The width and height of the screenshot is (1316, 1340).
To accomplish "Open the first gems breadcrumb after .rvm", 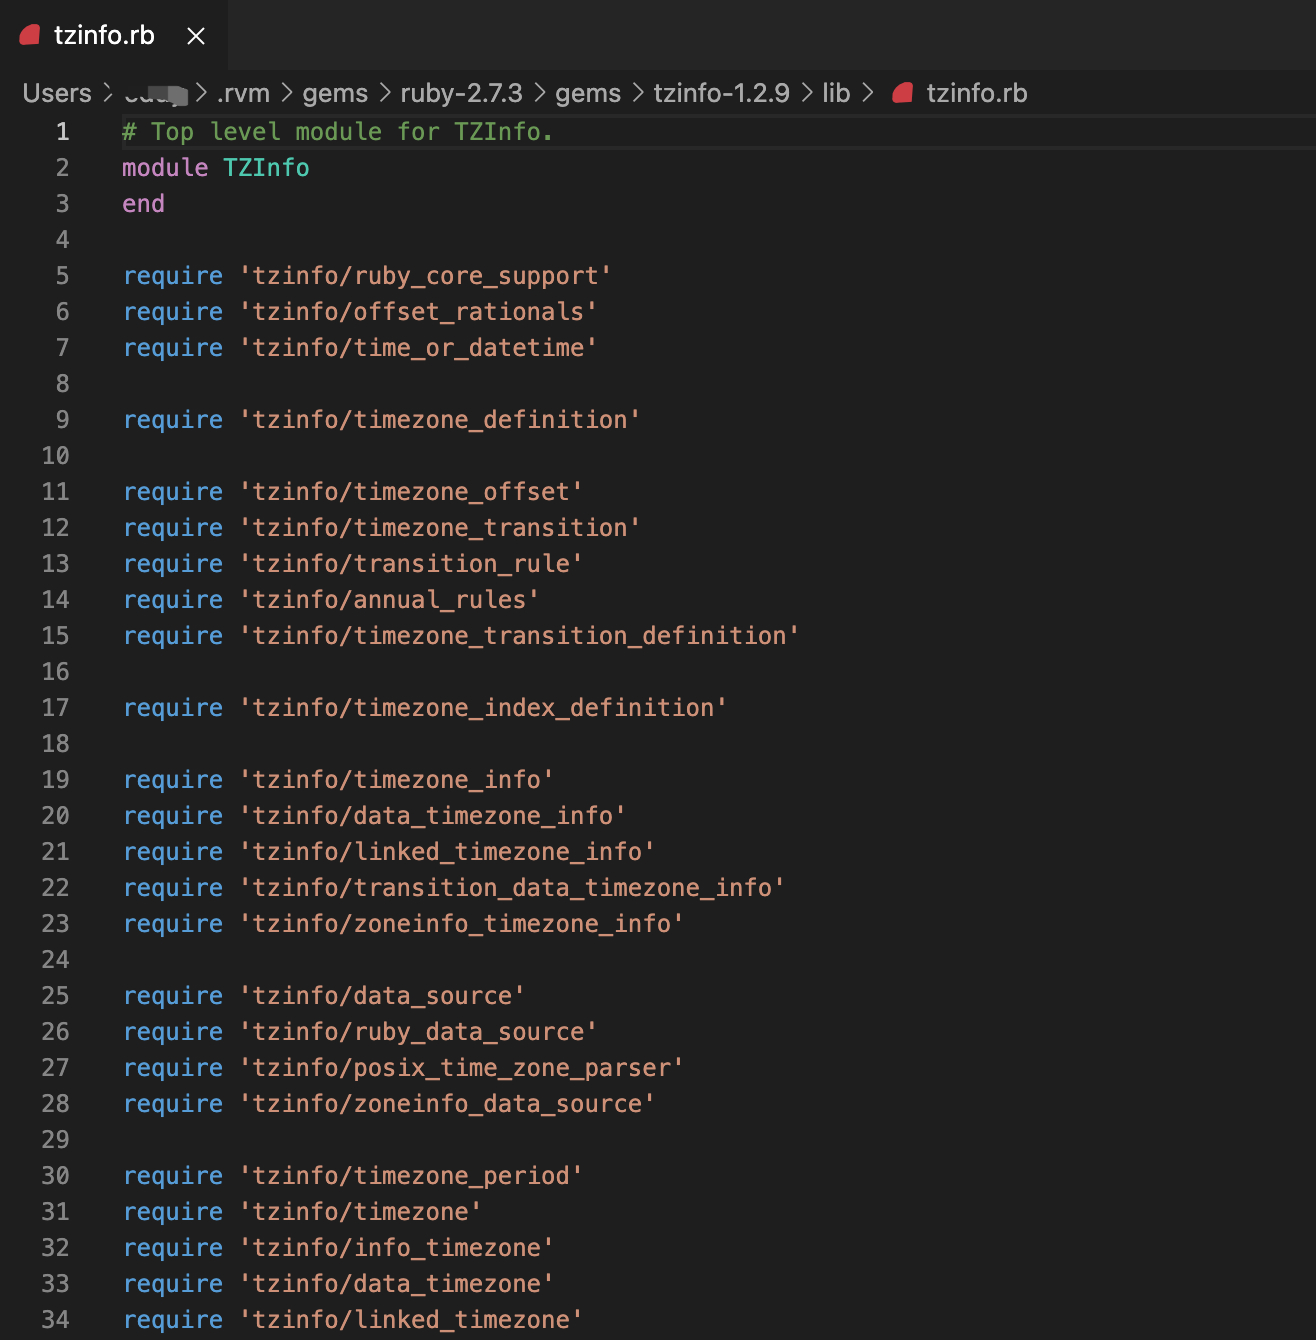I will click(x=335, y=93).
